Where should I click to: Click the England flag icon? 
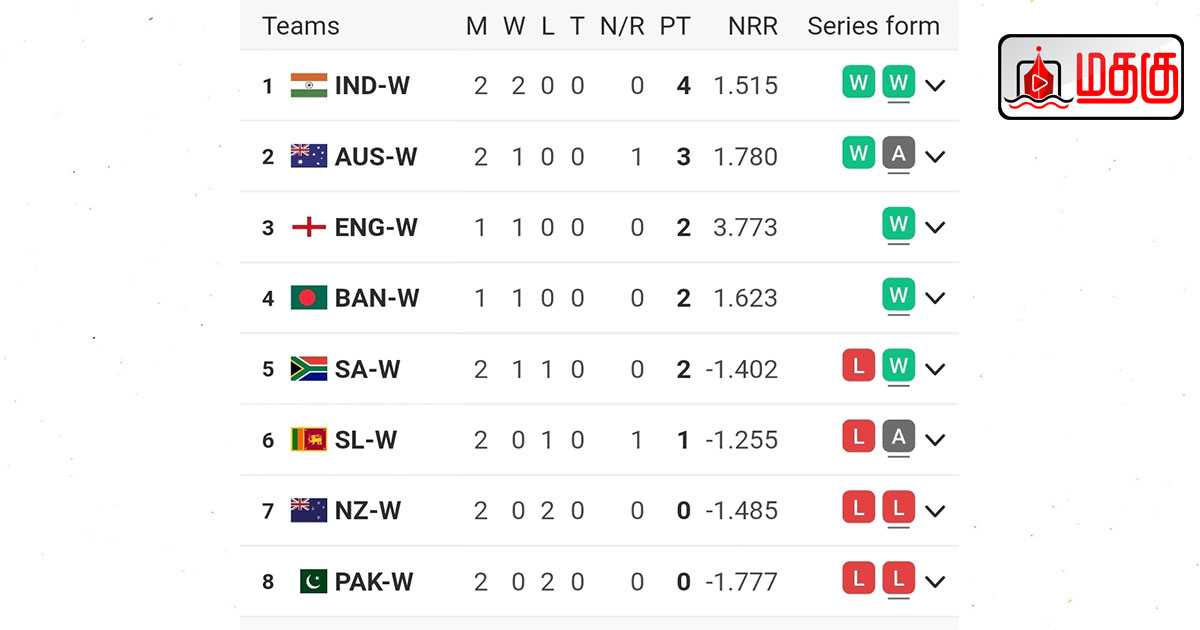point(309,228)
